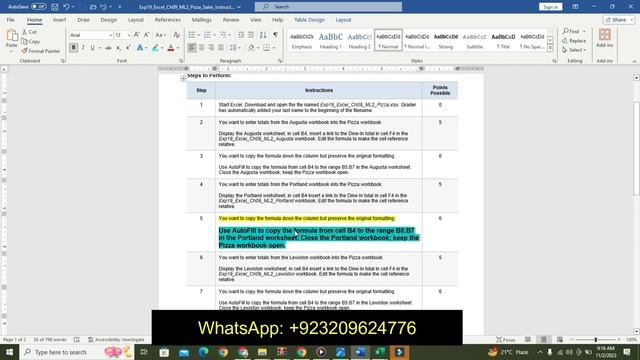
Task: Open Line and Paragraph Spacing options
Action: click(x=234, y=48)
